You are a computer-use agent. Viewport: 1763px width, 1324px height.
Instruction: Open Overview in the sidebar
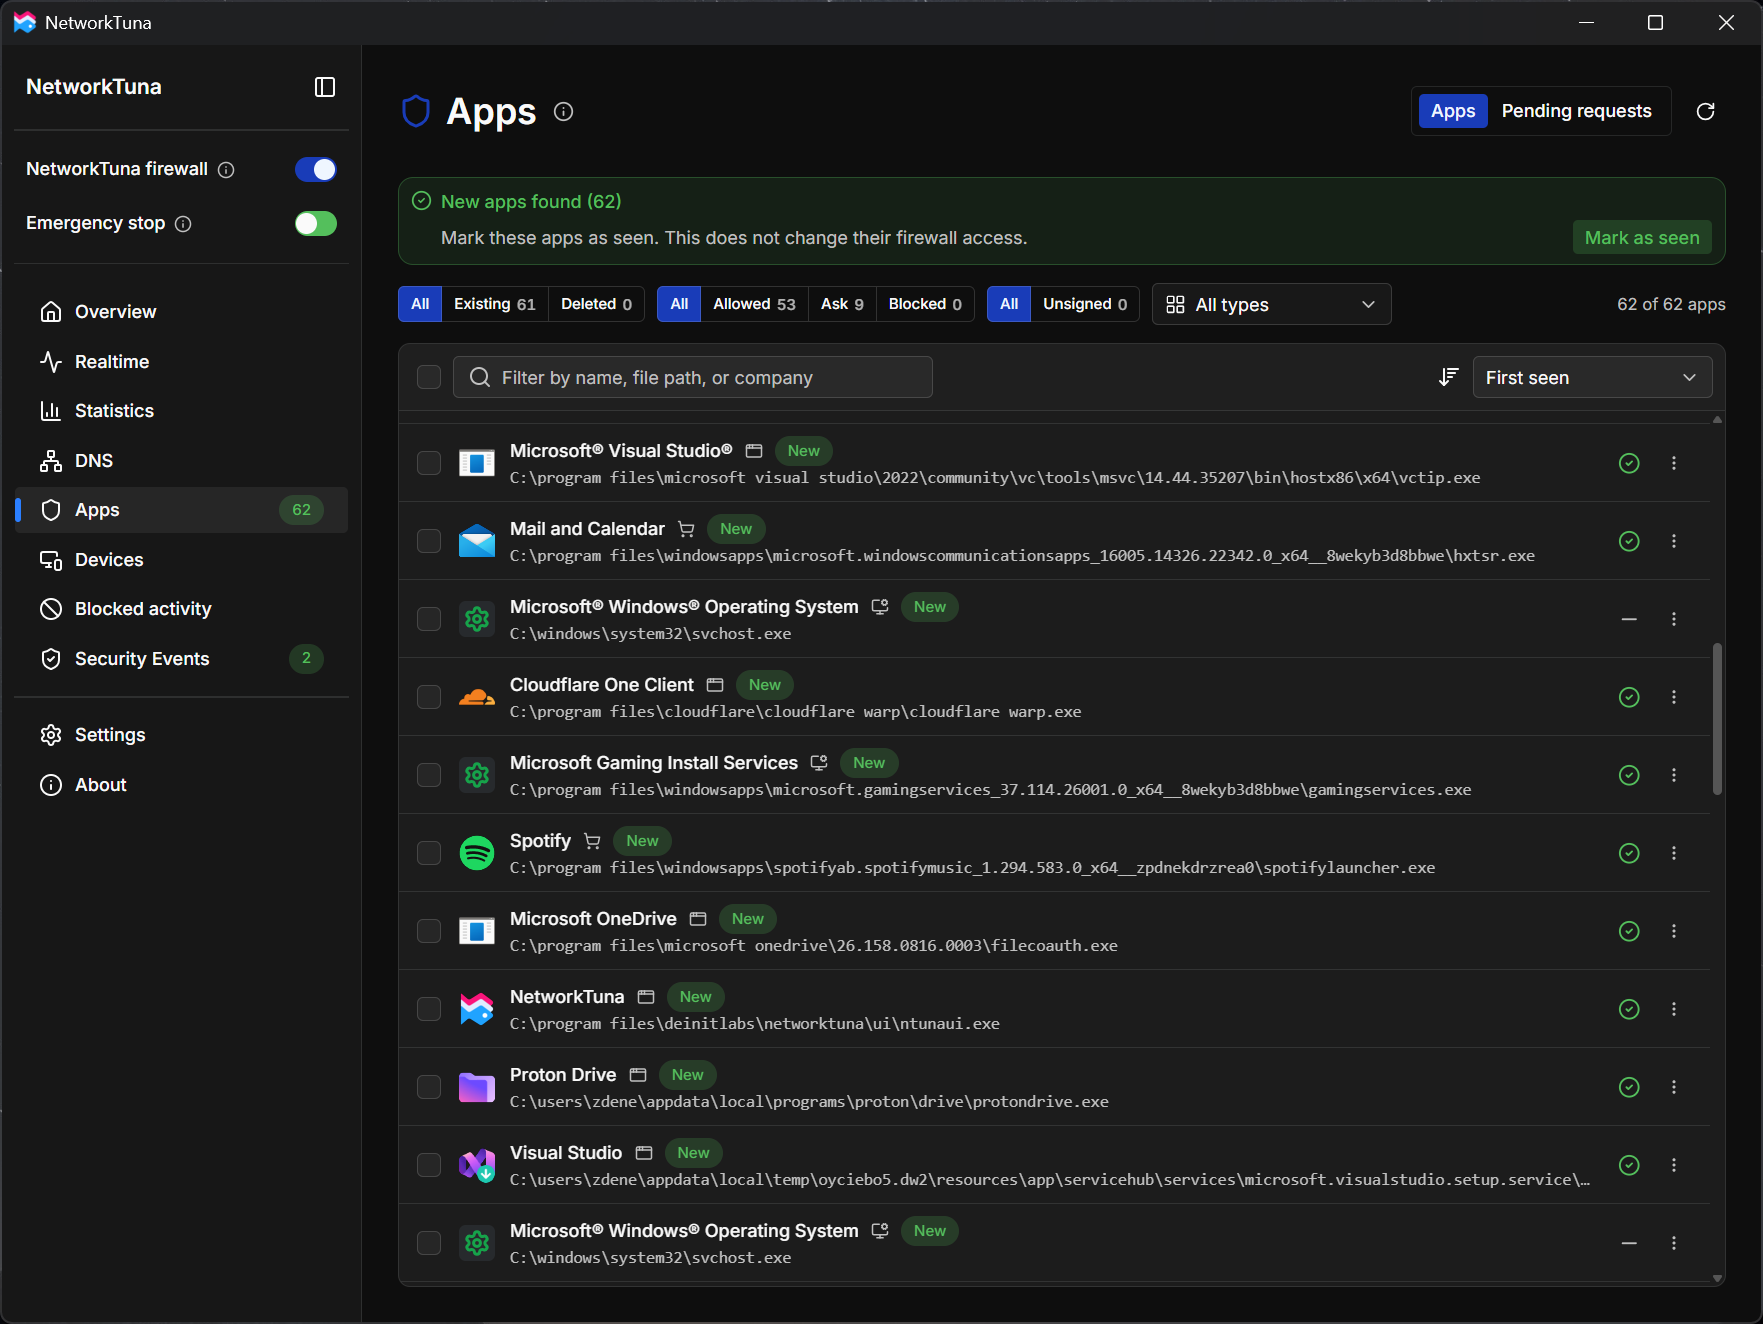tap(181, 312)
